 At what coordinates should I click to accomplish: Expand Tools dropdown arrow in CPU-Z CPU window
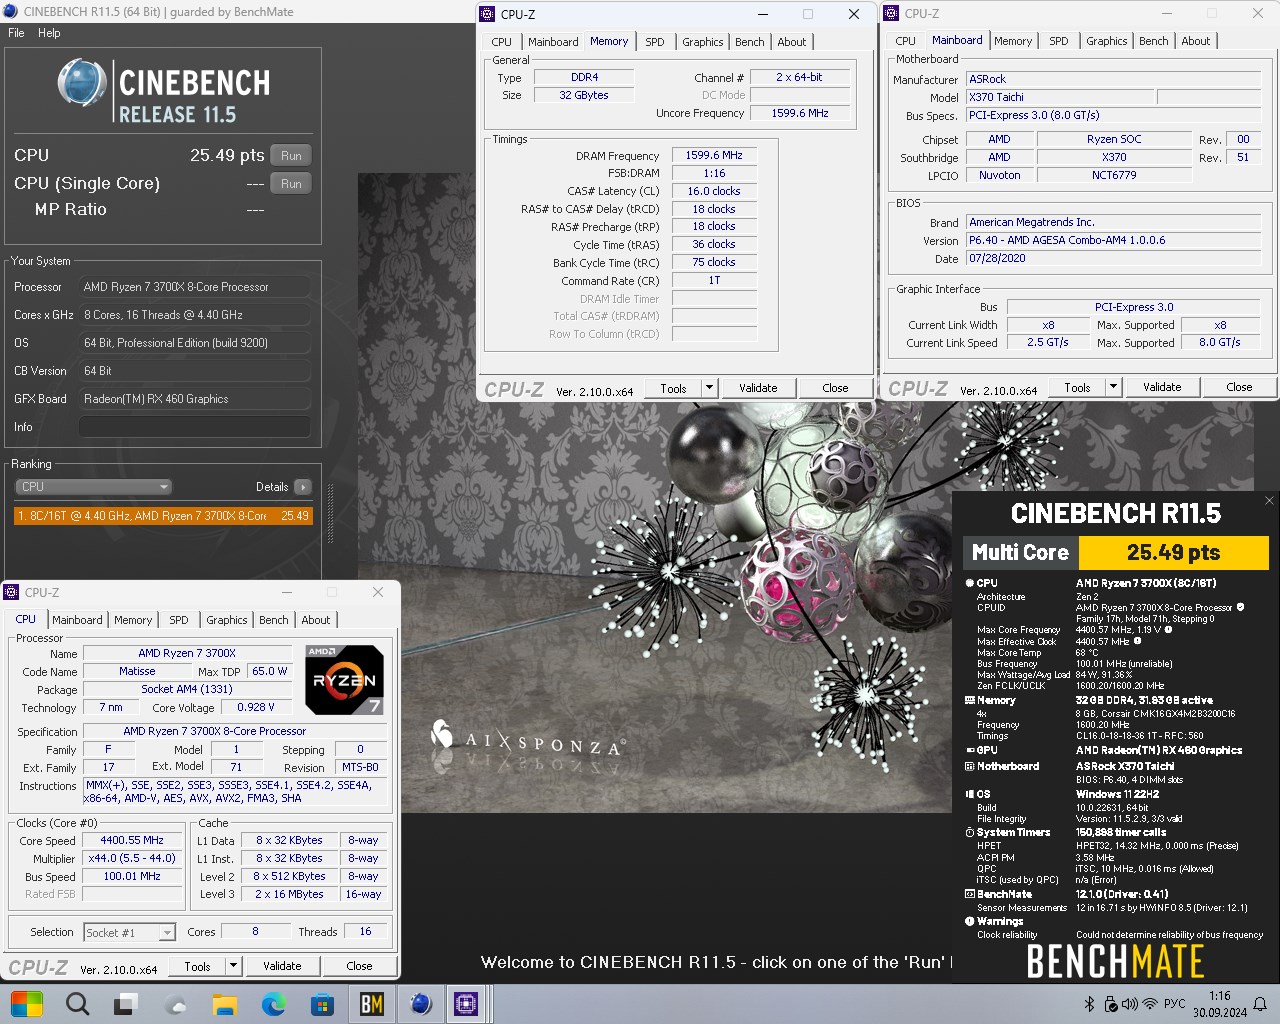click(233, 966)
